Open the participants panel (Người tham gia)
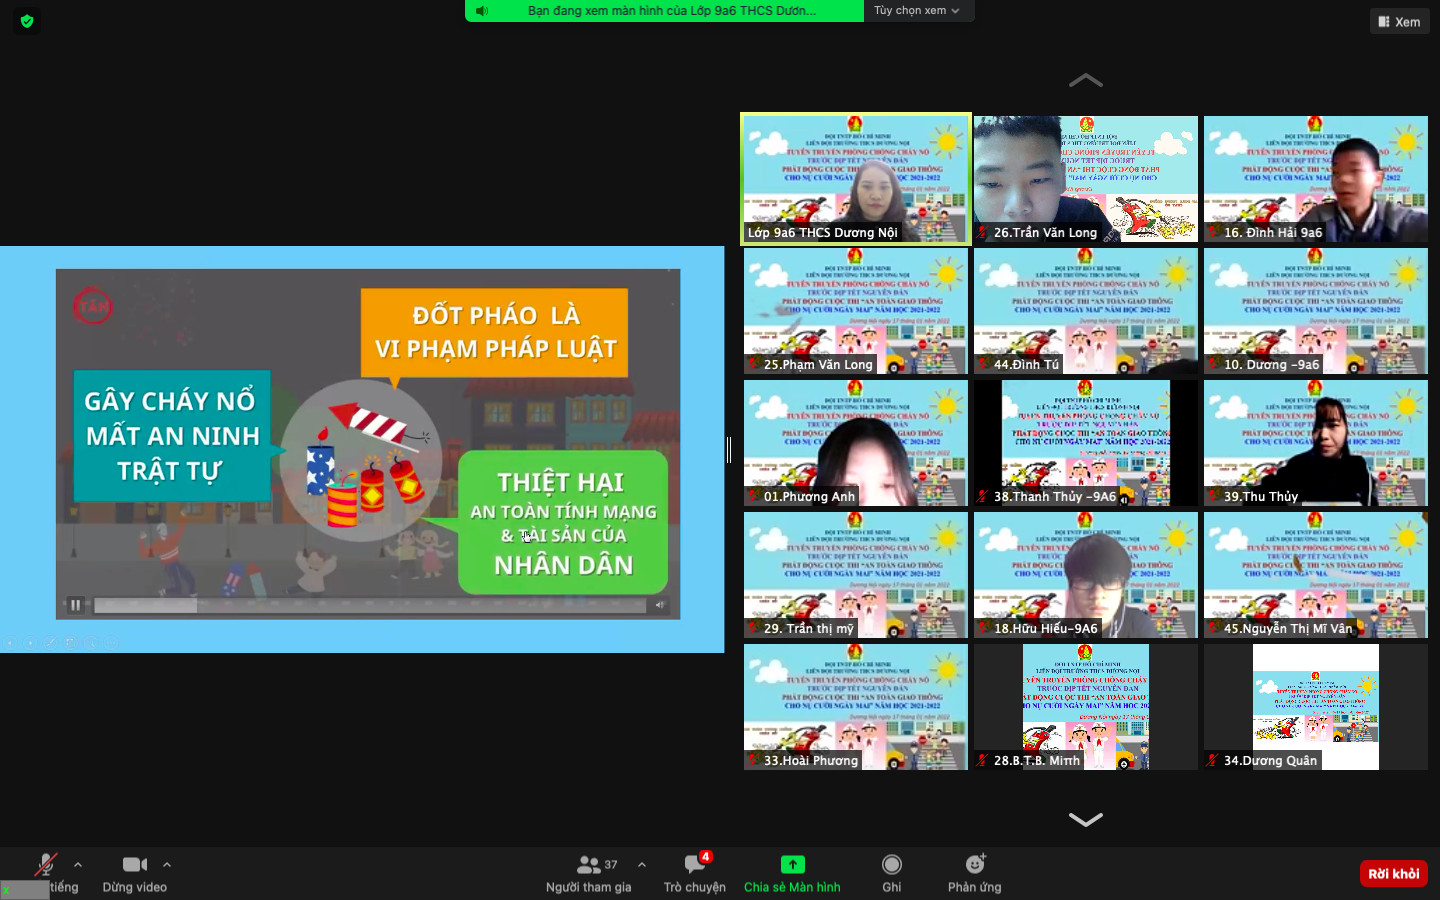The width and height of the screenshot is (1440, 900). (x=589, y=865)
